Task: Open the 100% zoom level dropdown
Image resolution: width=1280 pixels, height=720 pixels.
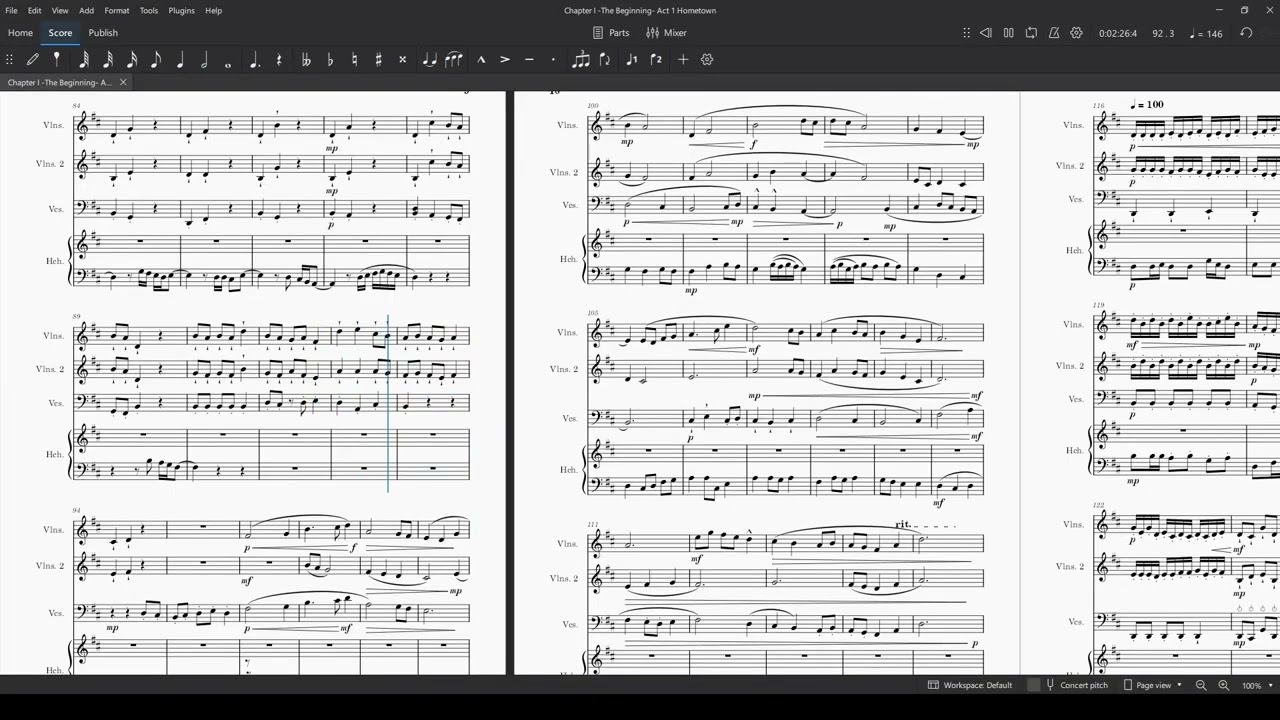Action: 1256,685
